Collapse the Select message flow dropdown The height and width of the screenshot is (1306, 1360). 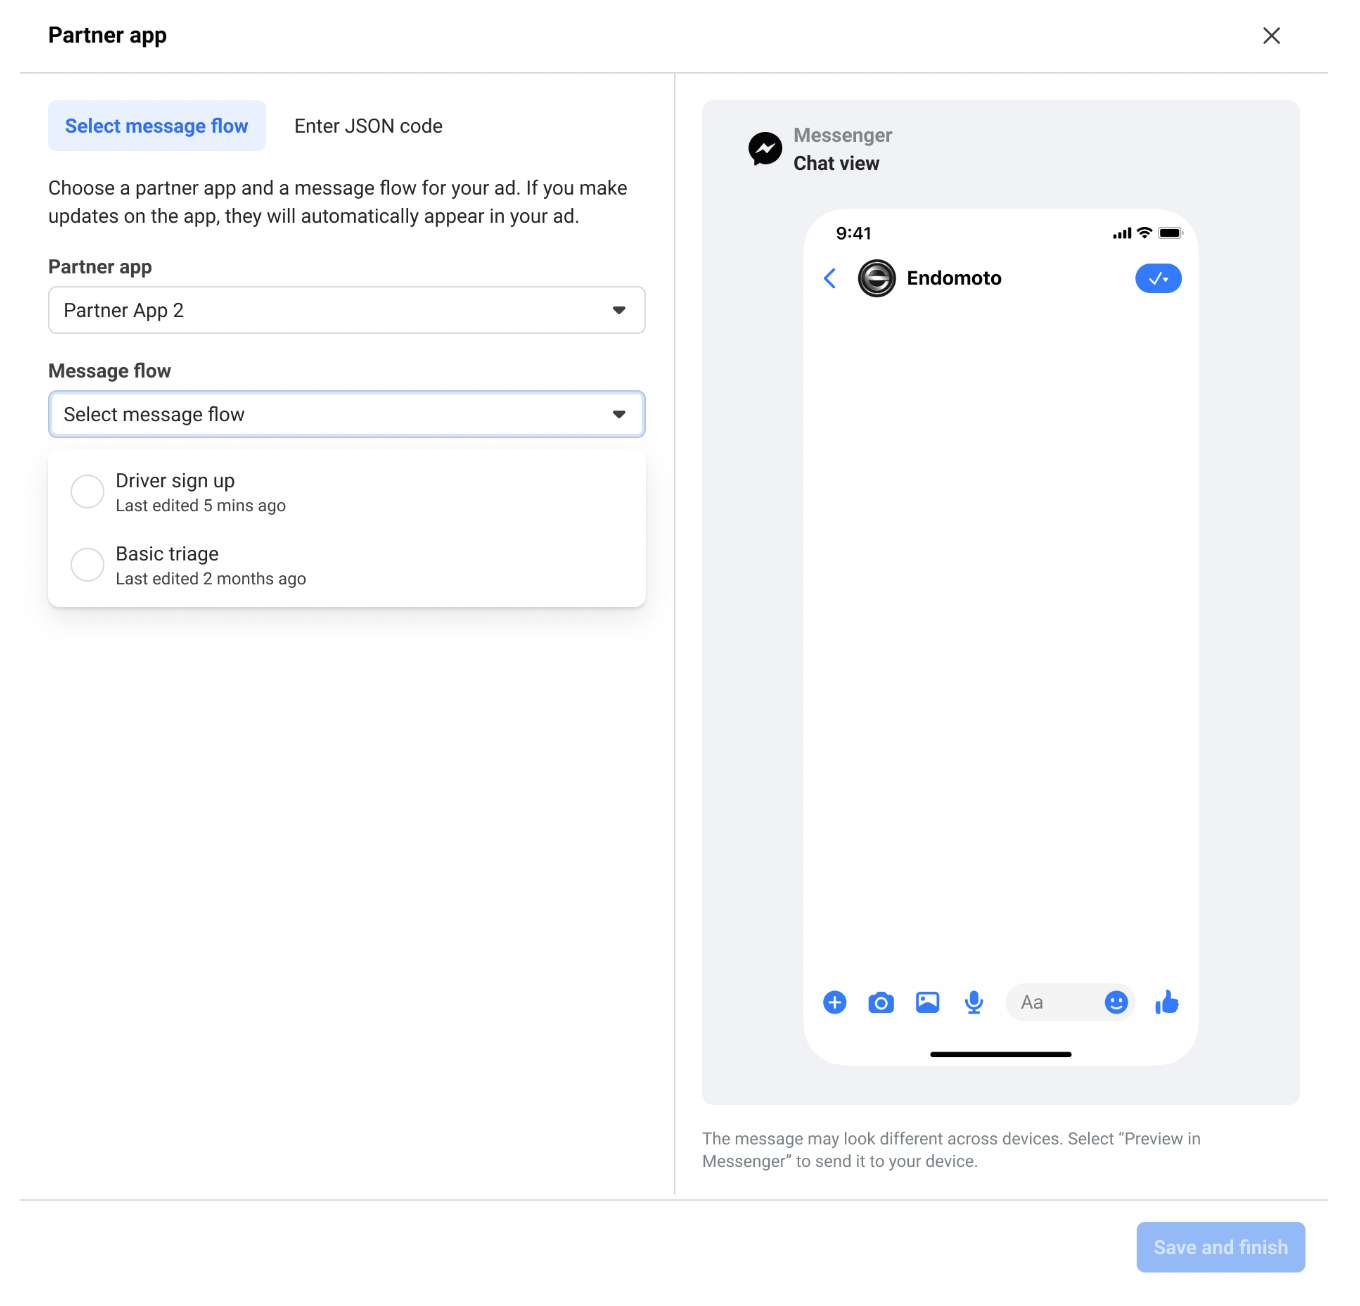(347, 414)
